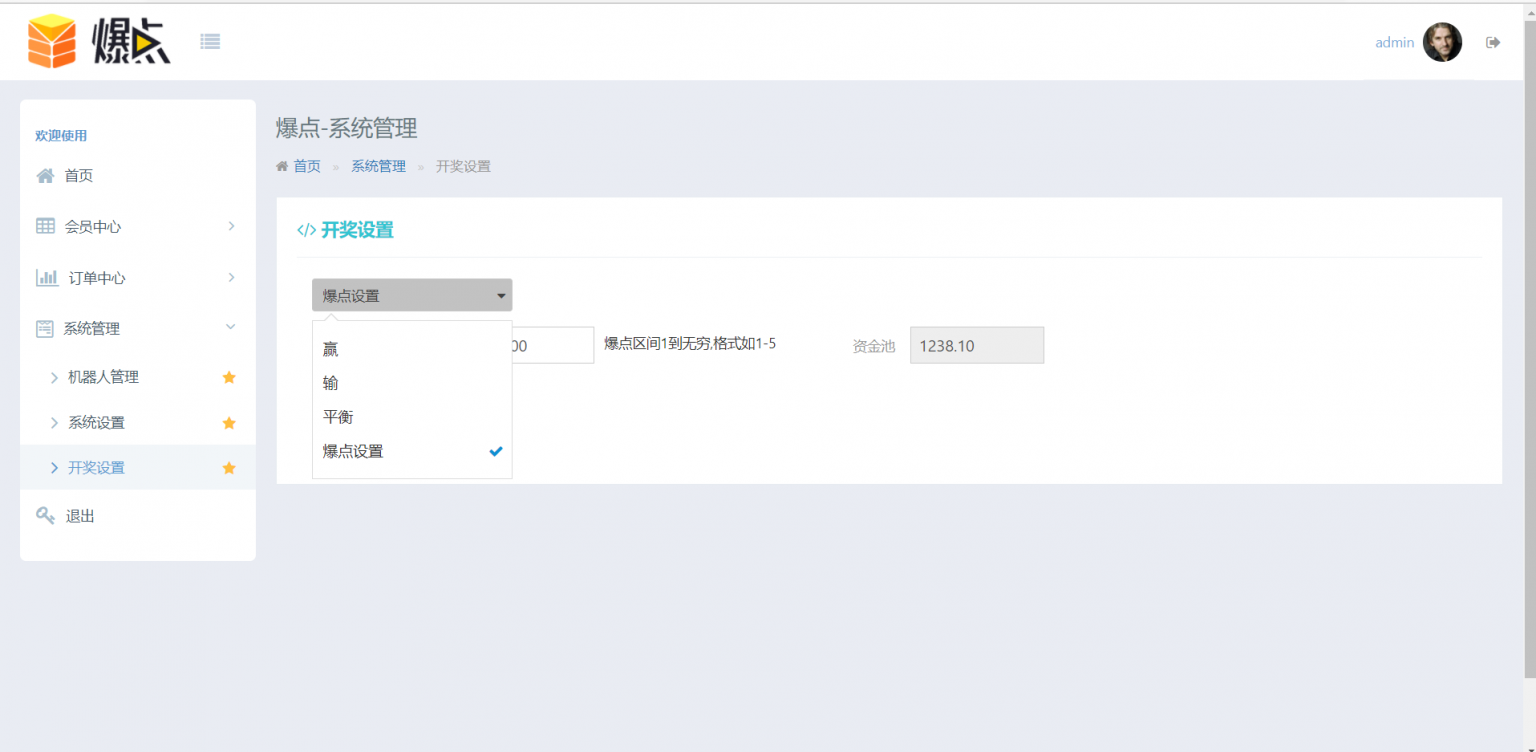Click the star icon beside 系统设置

229,423
